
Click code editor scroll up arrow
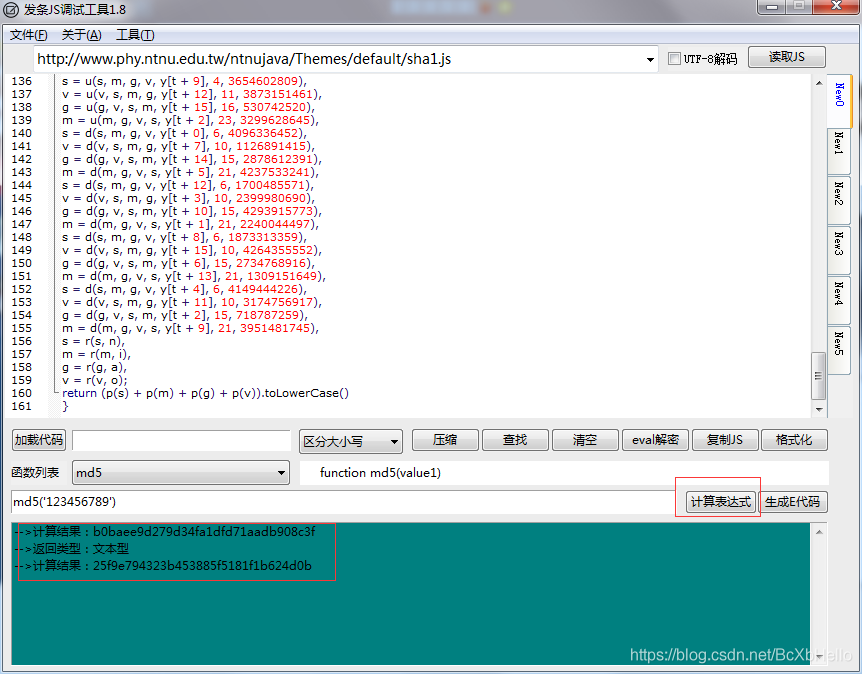click(x=819, y=83)
